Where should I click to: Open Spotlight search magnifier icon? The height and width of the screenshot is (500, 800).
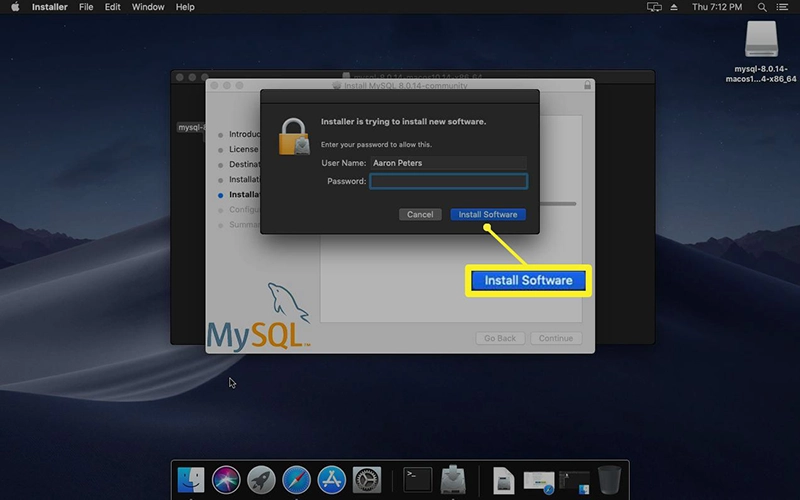point(762,7)
